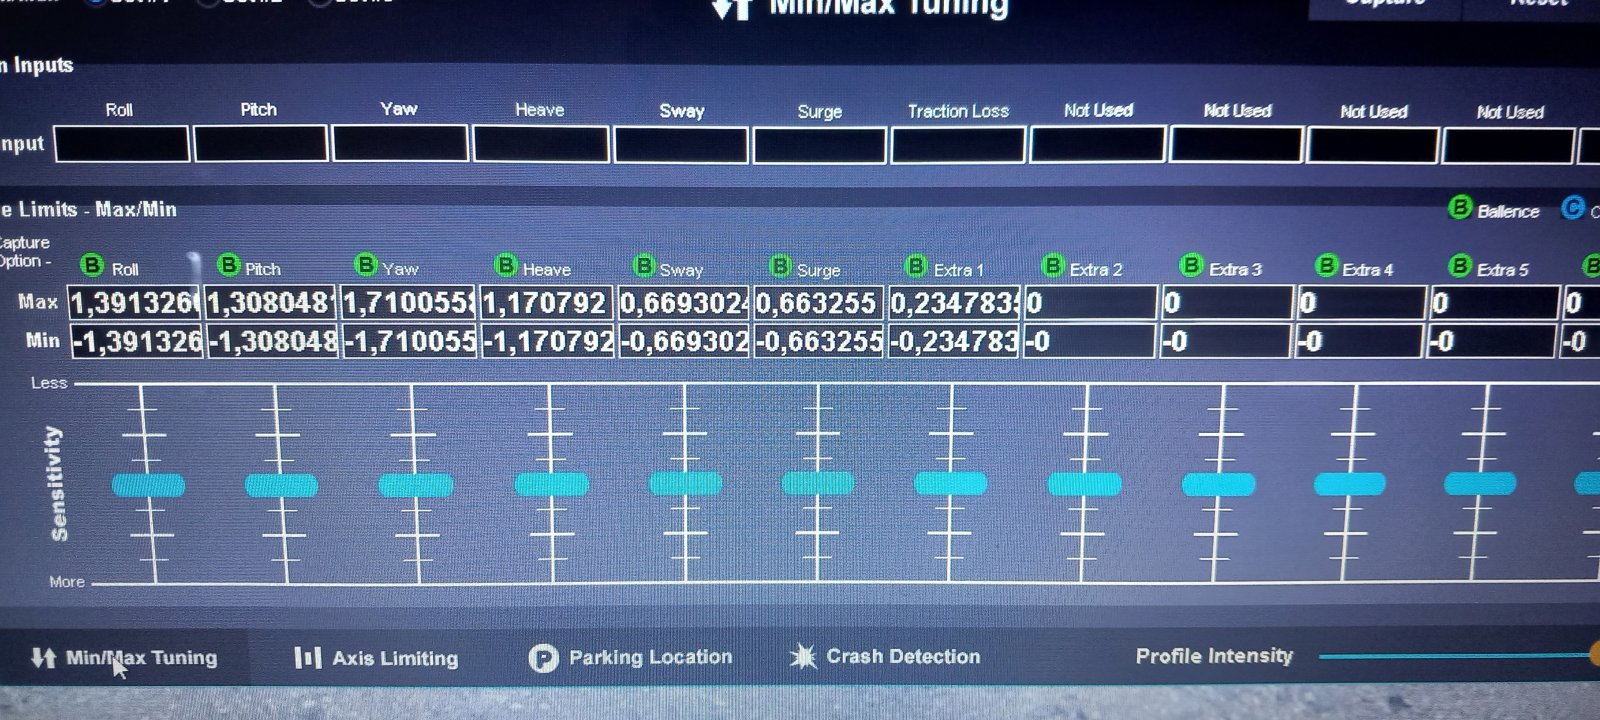
Task: Focus the Sway Min value field
Action: click(x=684, y=342)
